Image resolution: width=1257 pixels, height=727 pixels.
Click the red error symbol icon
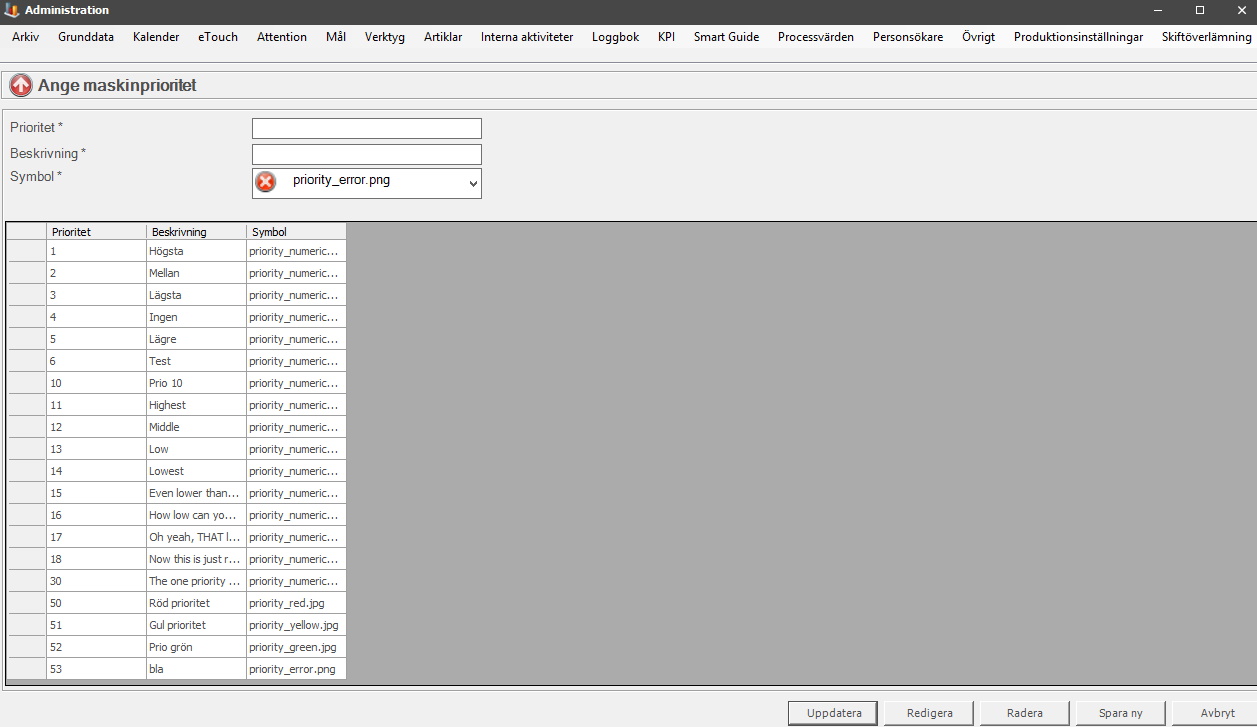pyautogui.click(x=266, y=182)
